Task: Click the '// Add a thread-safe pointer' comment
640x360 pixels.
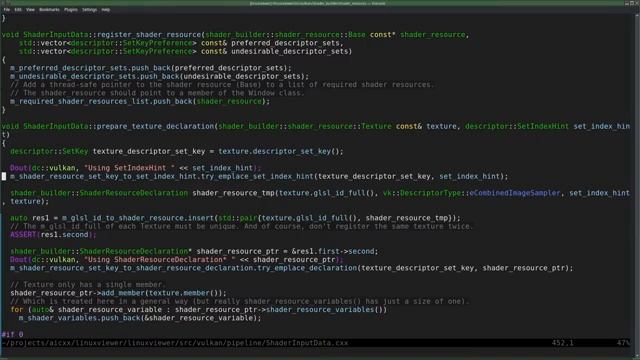Action: (222, 84)
